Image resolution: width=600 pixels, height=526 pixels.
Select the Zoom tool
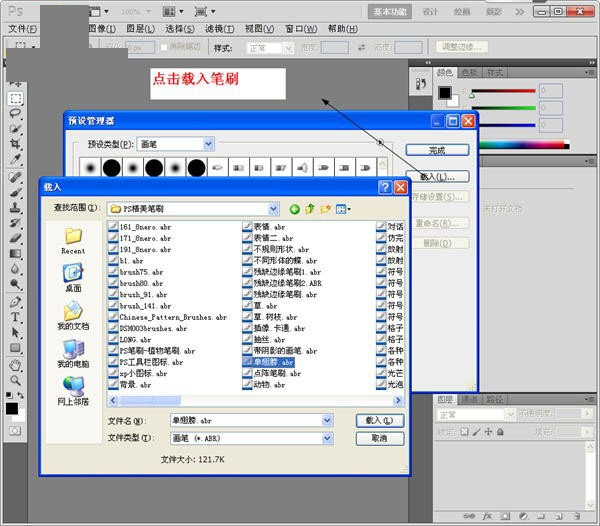point(16,380)
